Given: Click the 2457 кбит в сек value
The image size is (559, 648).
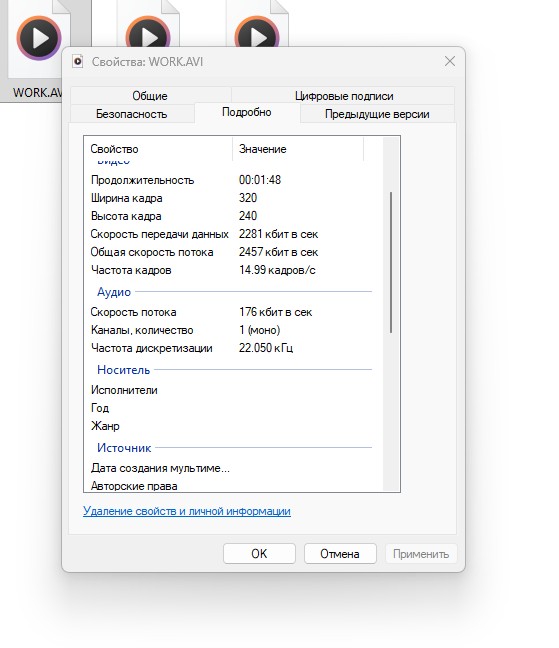Looking at the screenshot, I should pos(278,252).
